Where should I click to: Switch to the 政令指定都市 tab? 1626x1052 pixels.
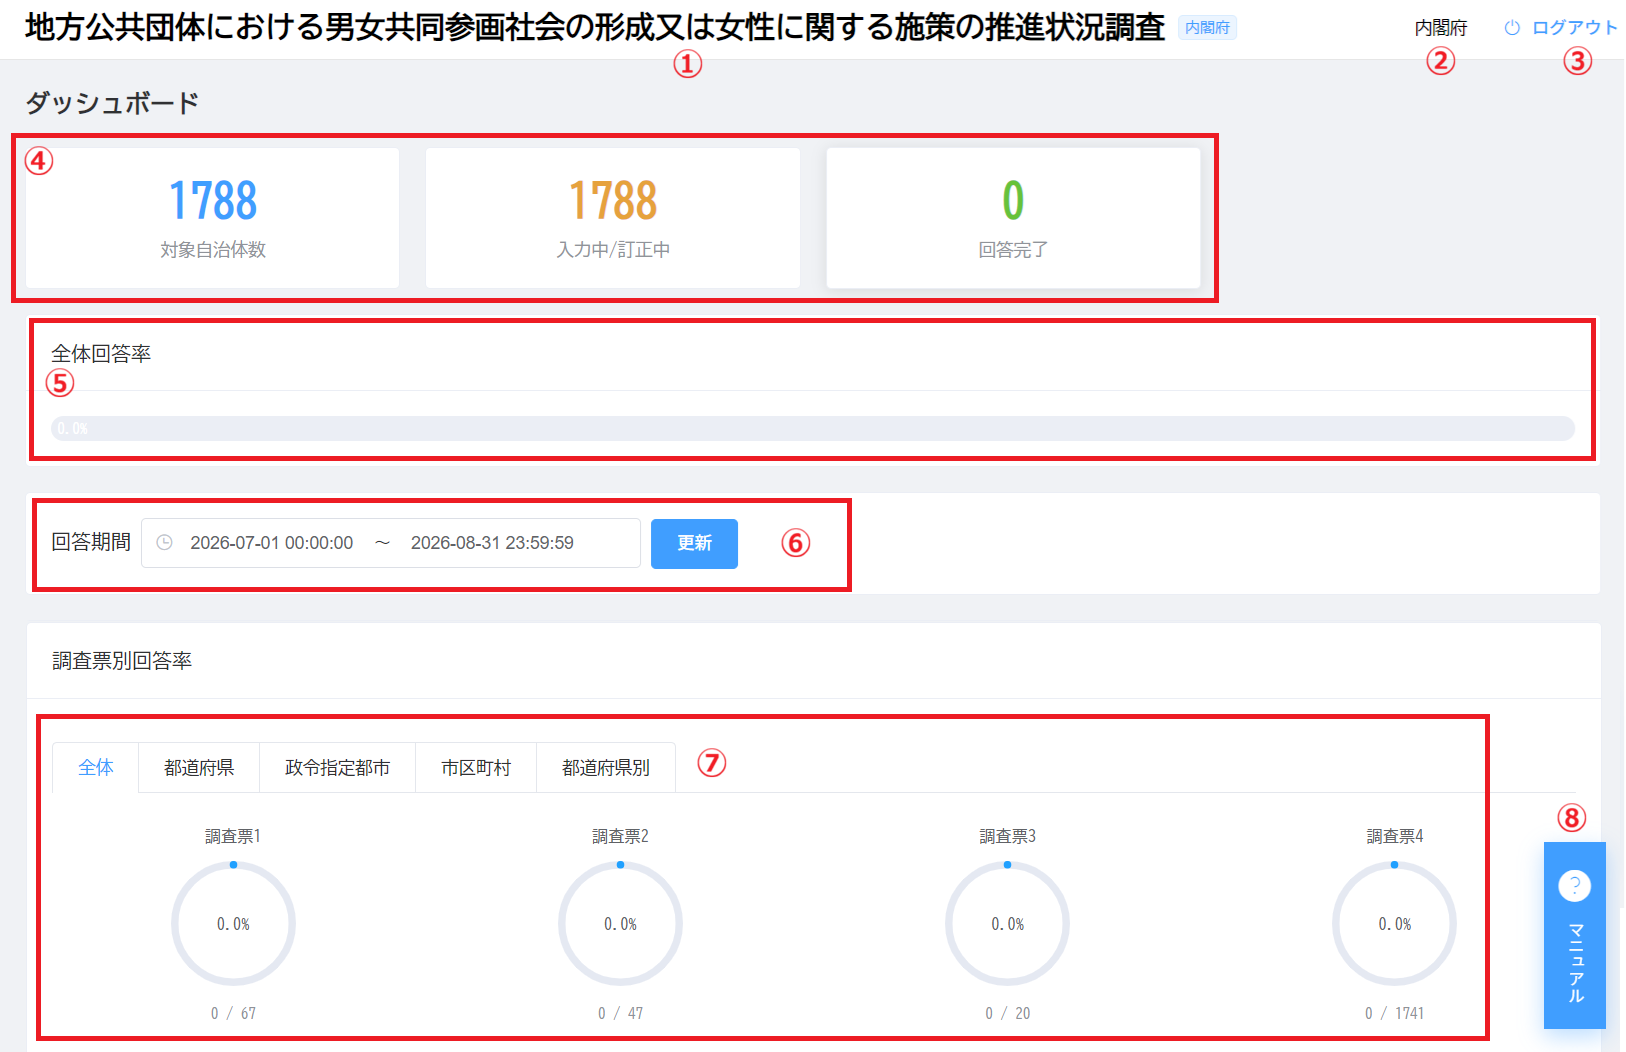337,767
